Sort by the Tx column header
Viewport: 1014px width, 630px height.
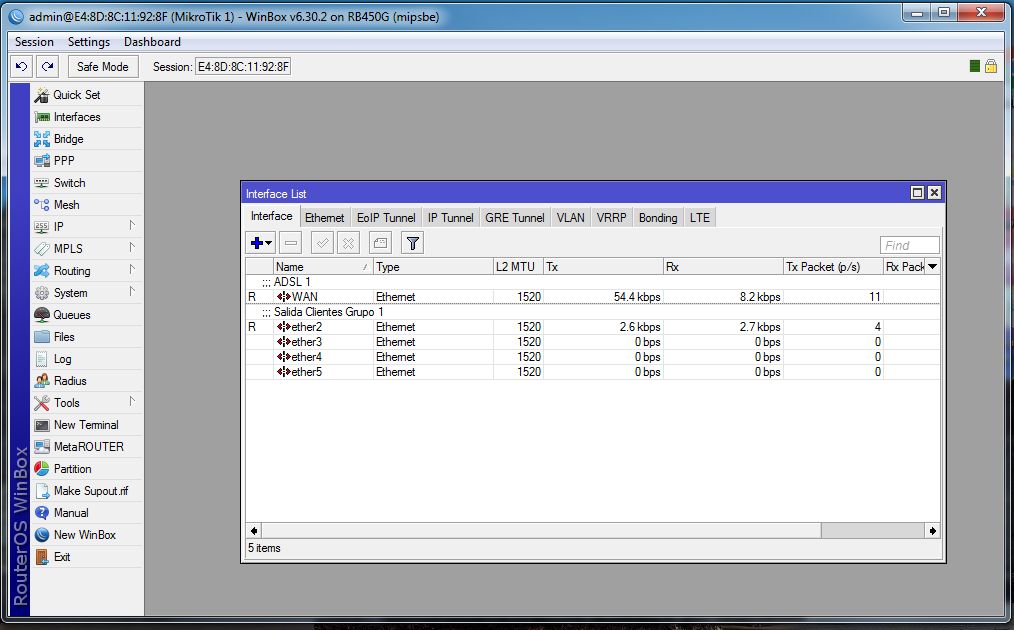[x=603, y=266]
